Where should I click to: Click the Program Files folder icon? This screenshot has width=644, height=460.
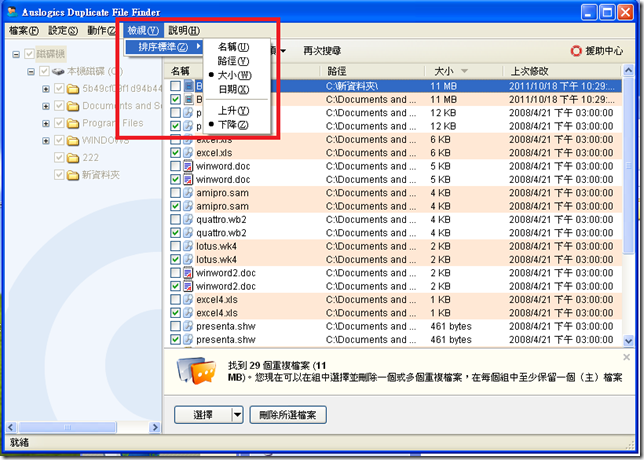point(73,123)
